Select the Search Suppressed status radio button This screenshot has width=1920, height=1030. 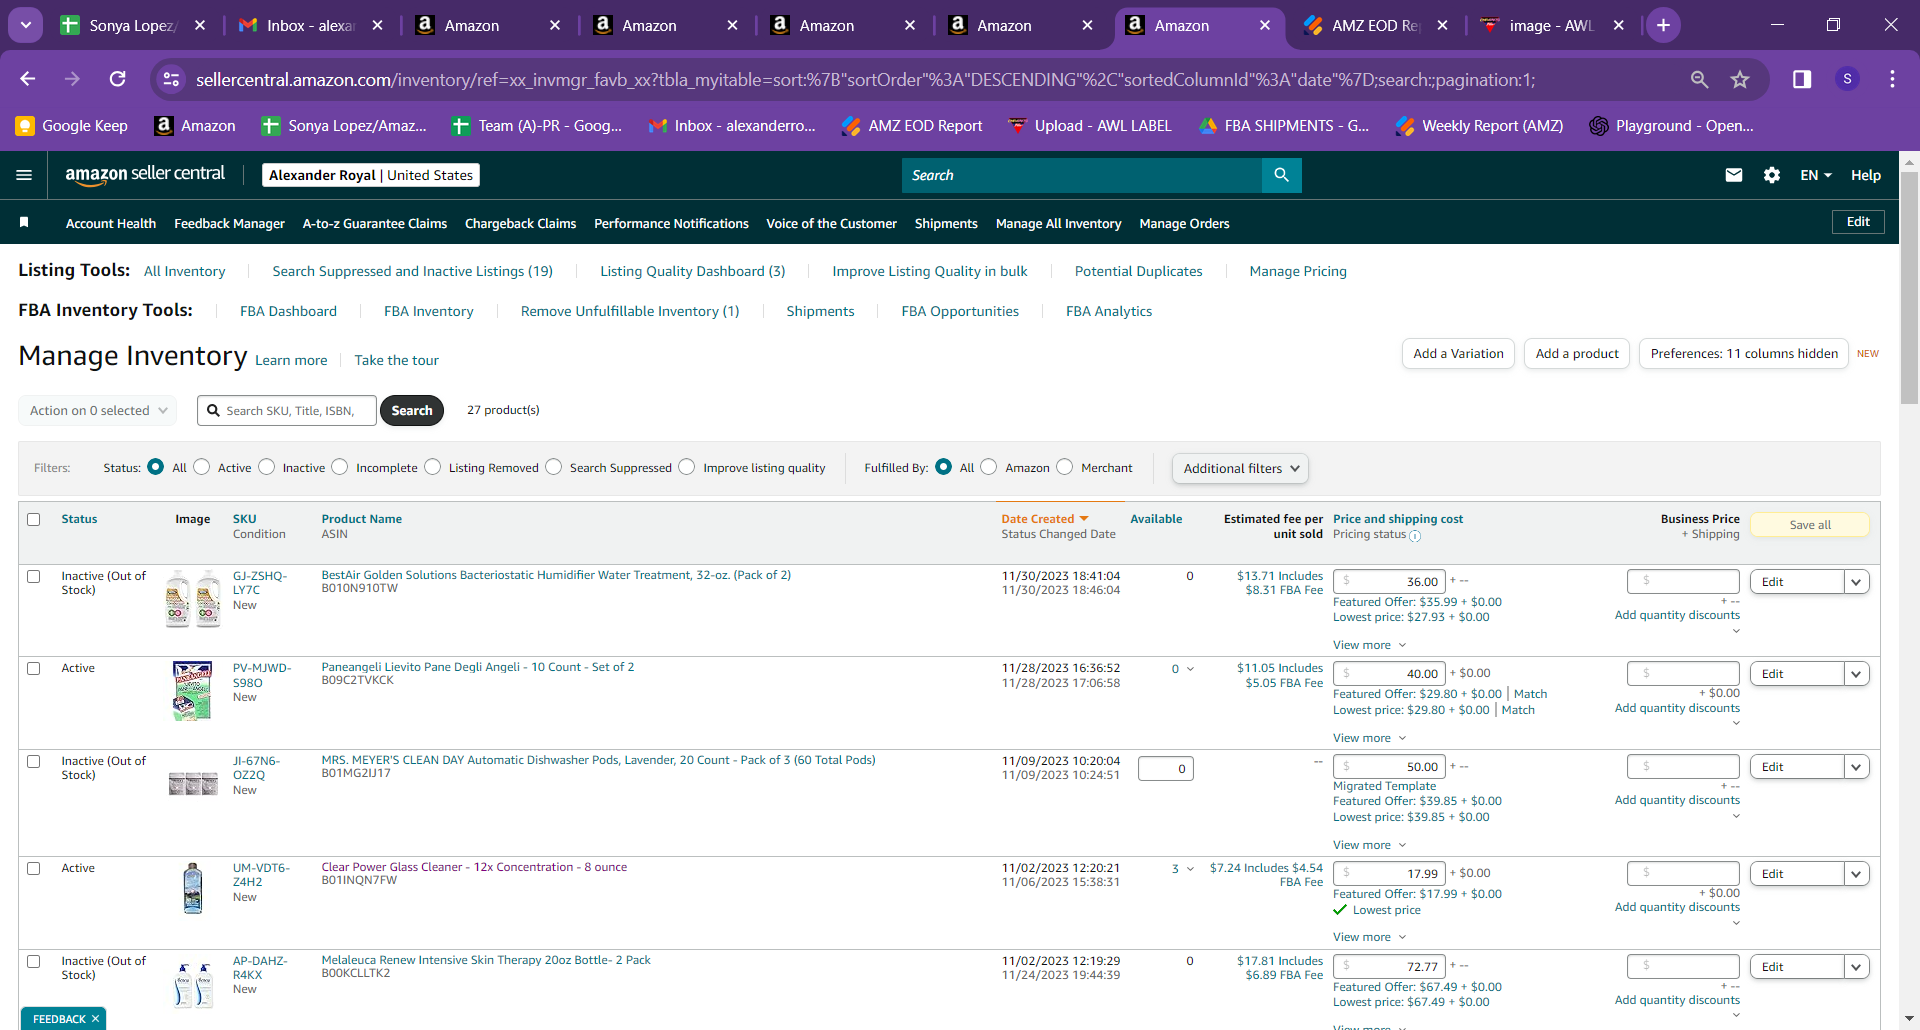coord(554,467)
